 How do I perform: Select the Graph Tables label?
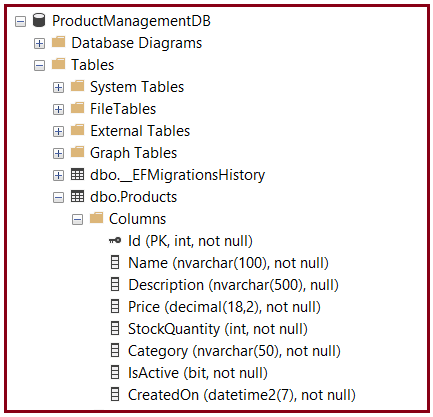[x=133, y=153]
